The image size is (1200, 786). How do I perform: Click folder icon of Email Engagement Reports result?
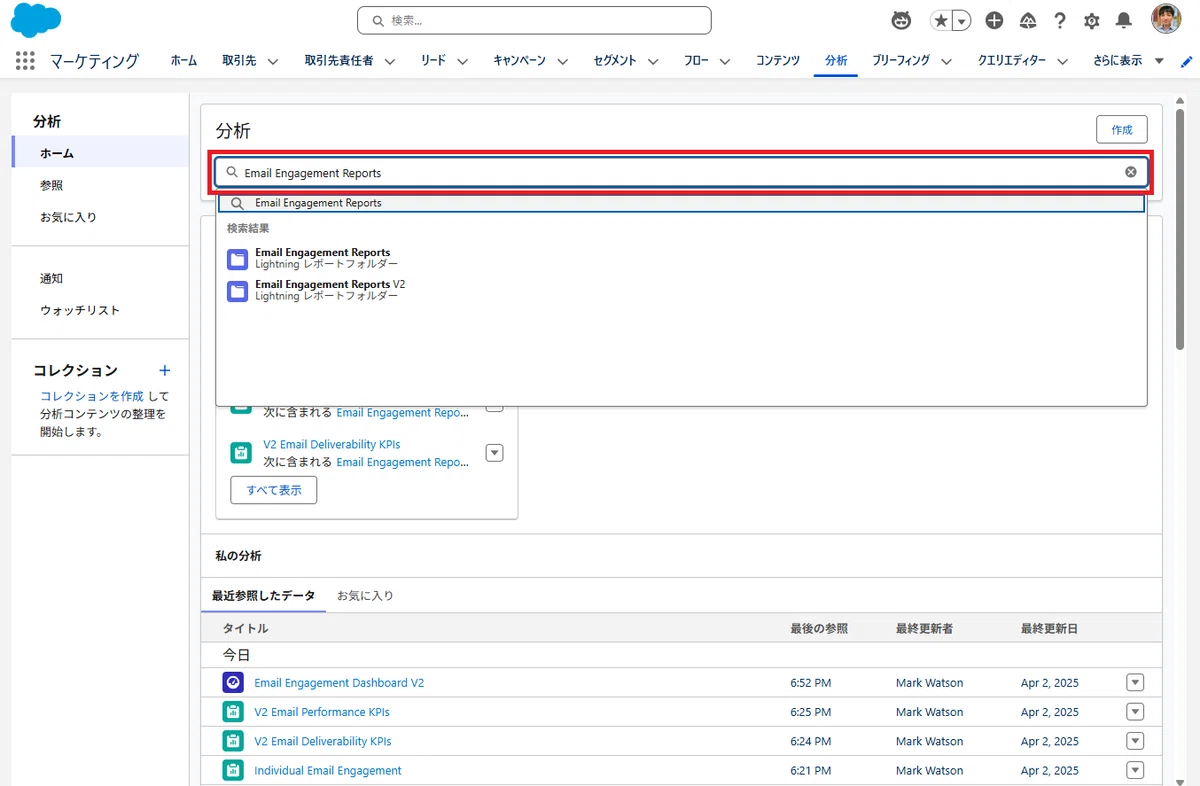click(x=237, y=259)
